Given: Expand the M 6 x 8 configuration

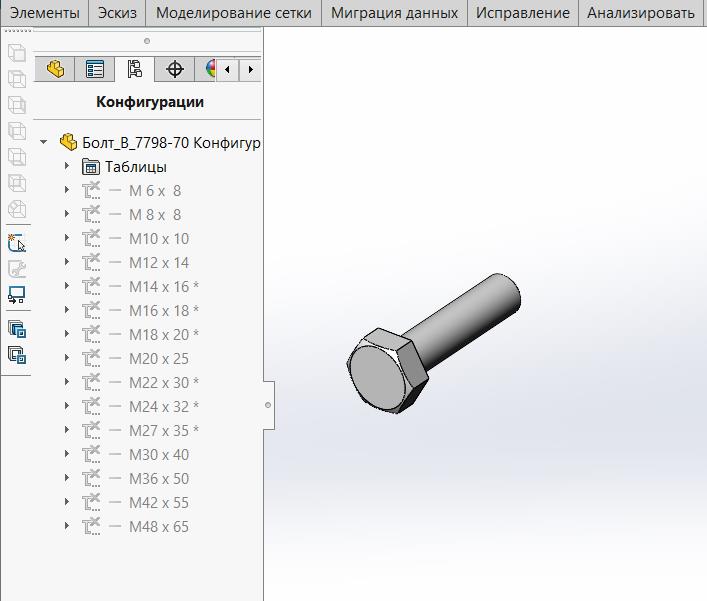Looking at the screenshot, I should pyautogui.click(x=67, y=190).
